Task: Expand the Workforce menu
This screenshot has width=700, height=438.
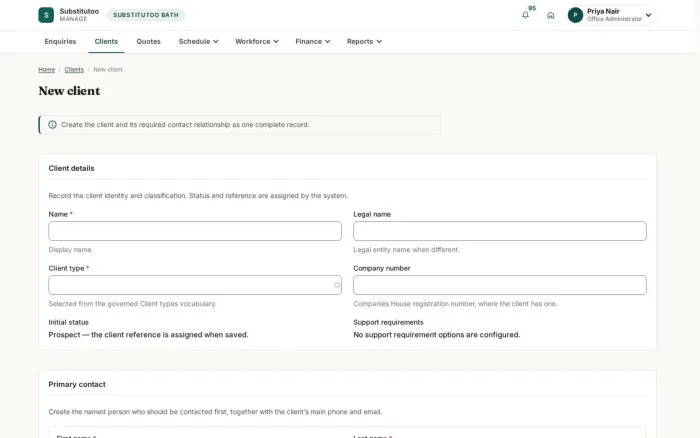Action: [x=257, y=42]
